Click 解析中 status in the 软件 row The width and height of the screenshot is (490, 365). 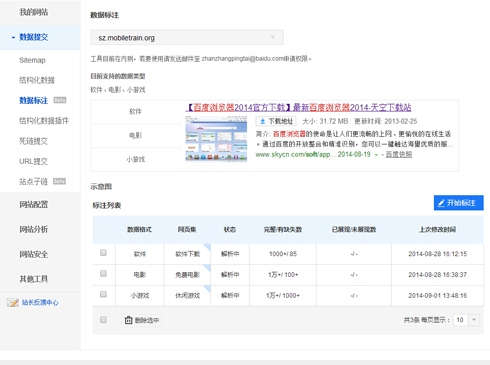230,254
